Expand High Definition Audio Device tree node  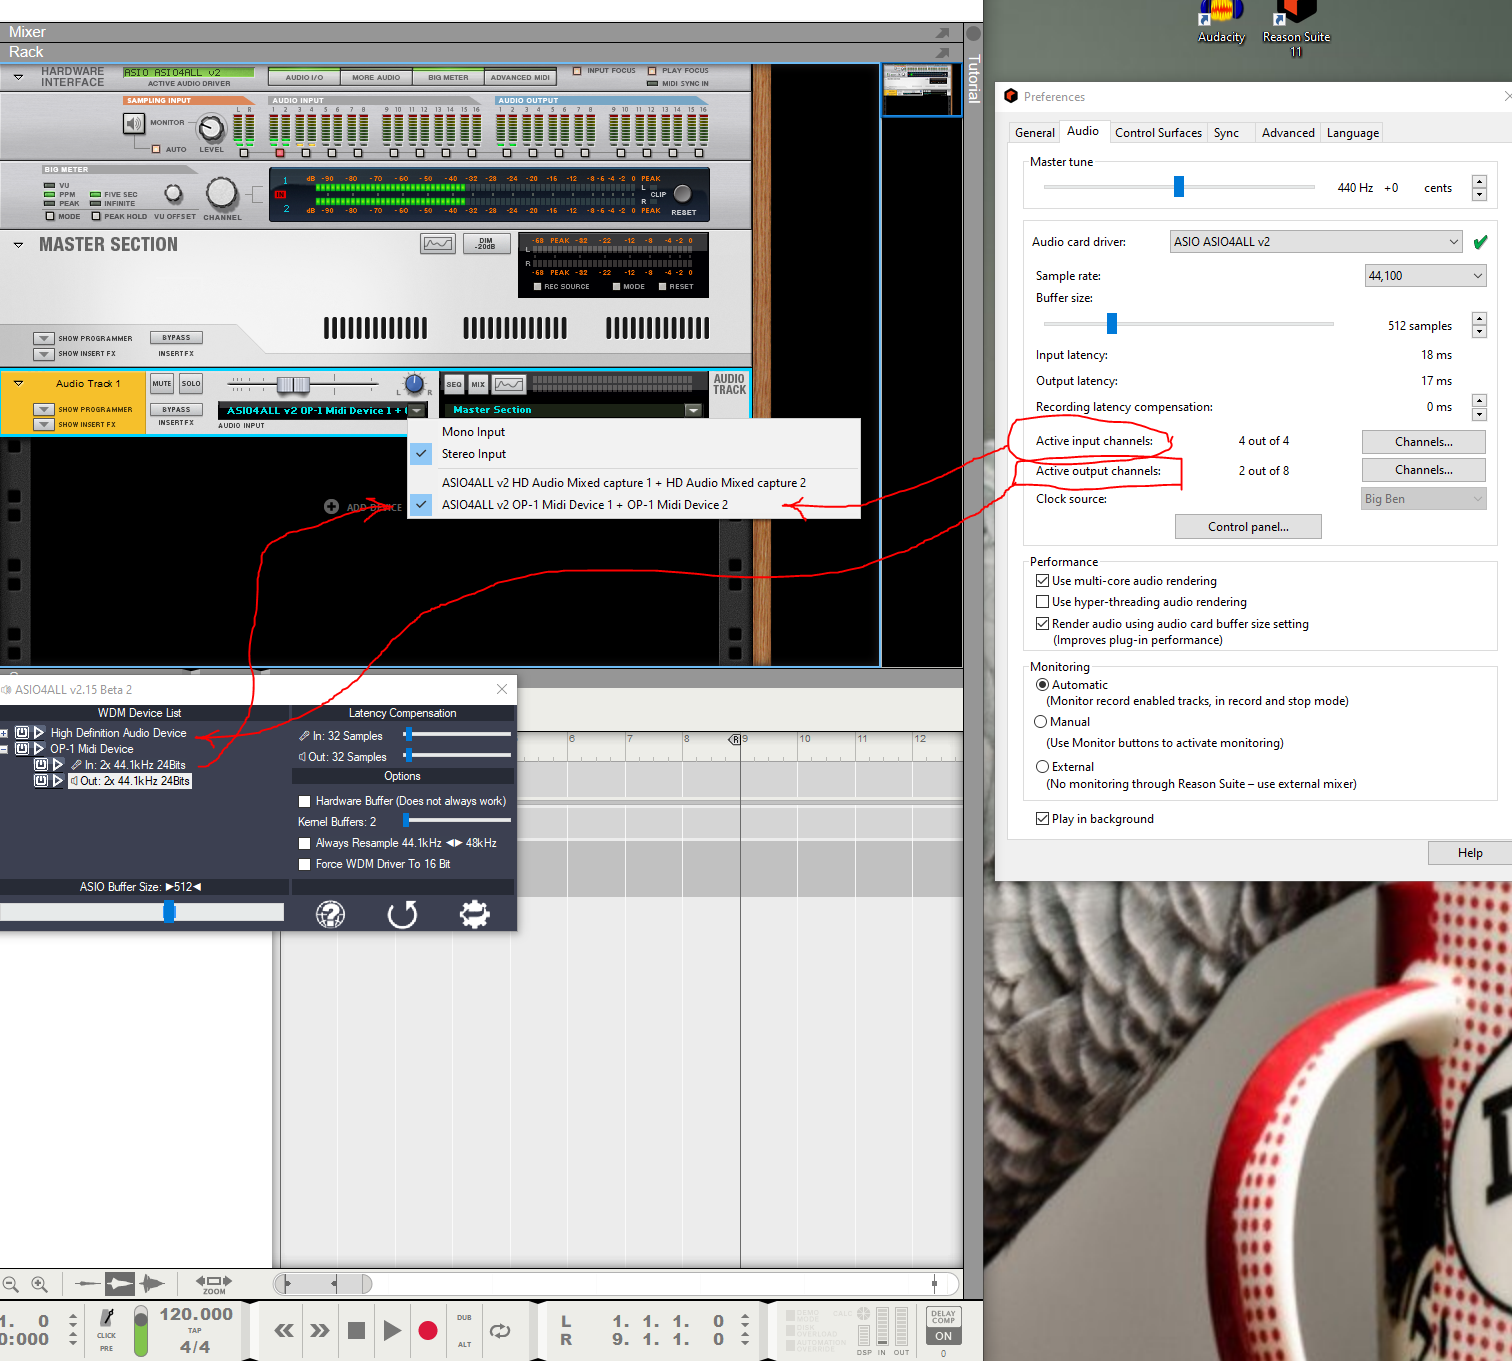(x=4, y=733)
